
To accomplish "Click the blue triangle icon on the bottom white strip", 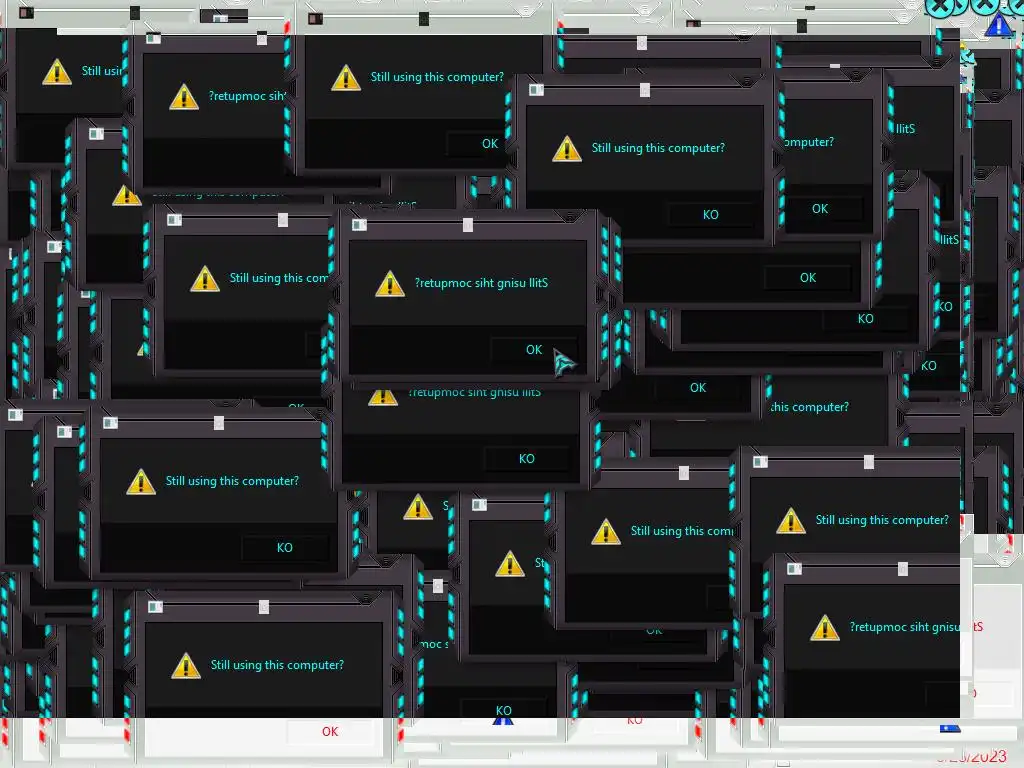I will point(503,721).
